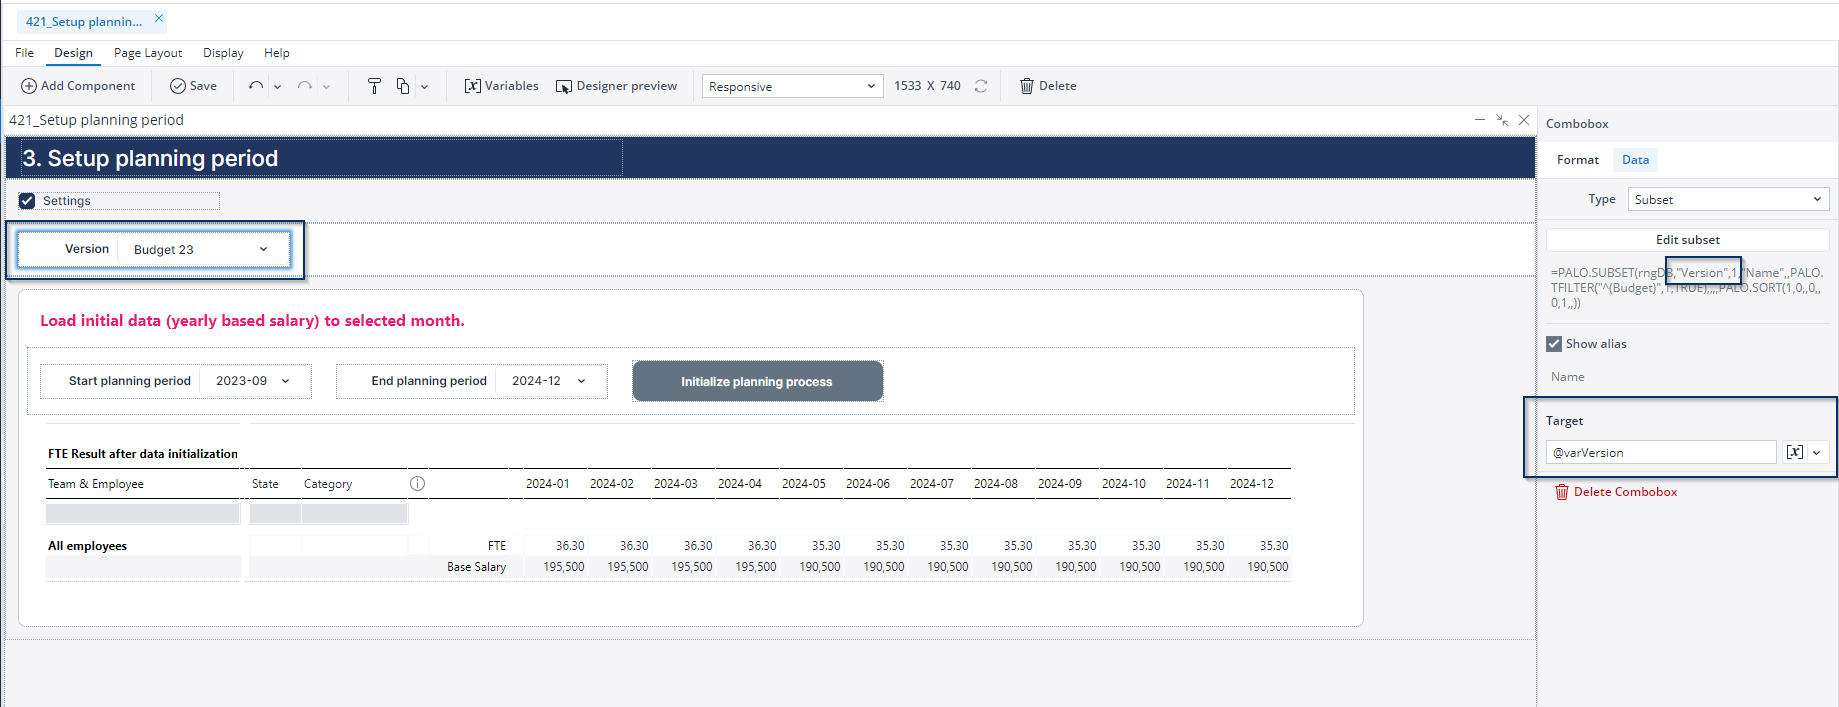Open the Variables panel
1839x707 pixels.
[501, 86]
